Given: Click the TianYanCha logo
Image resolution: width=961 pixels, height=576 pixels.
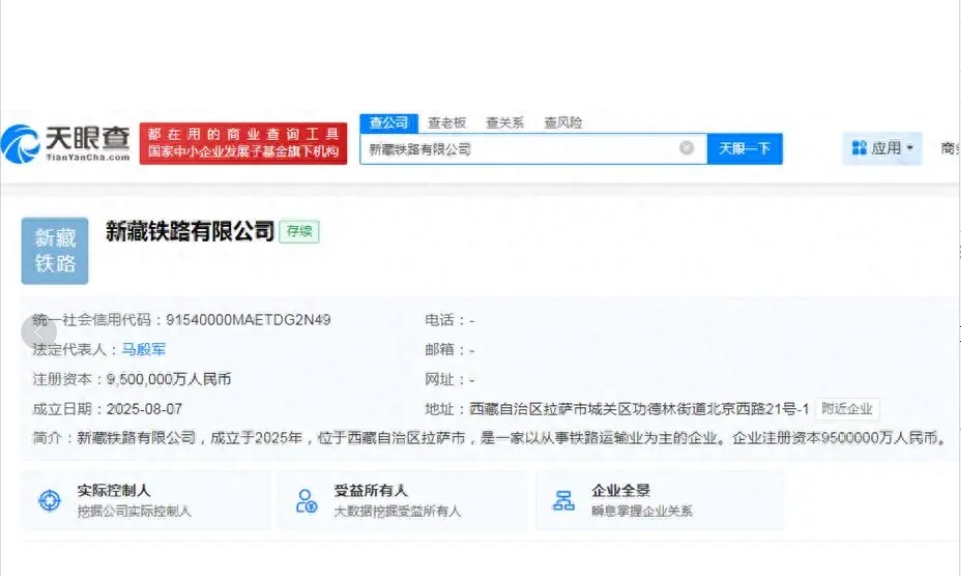Looking at the screenshot, I should [x=65, y=143].
